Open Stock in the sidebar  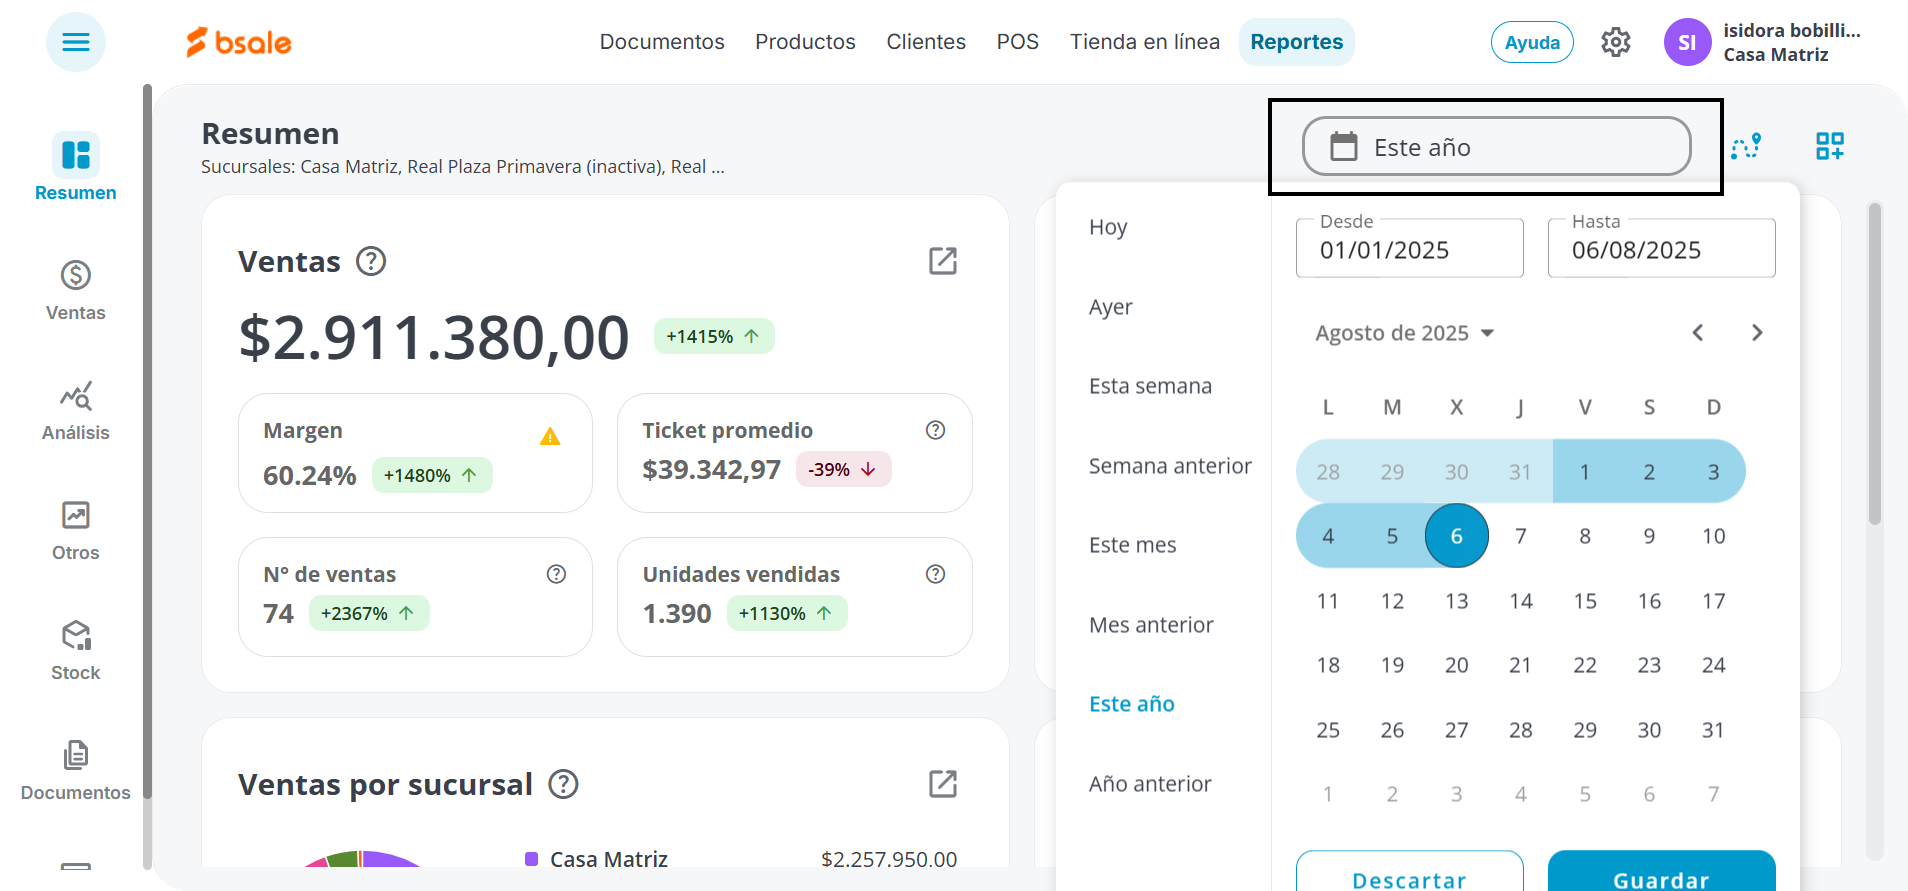pos(76,650)
